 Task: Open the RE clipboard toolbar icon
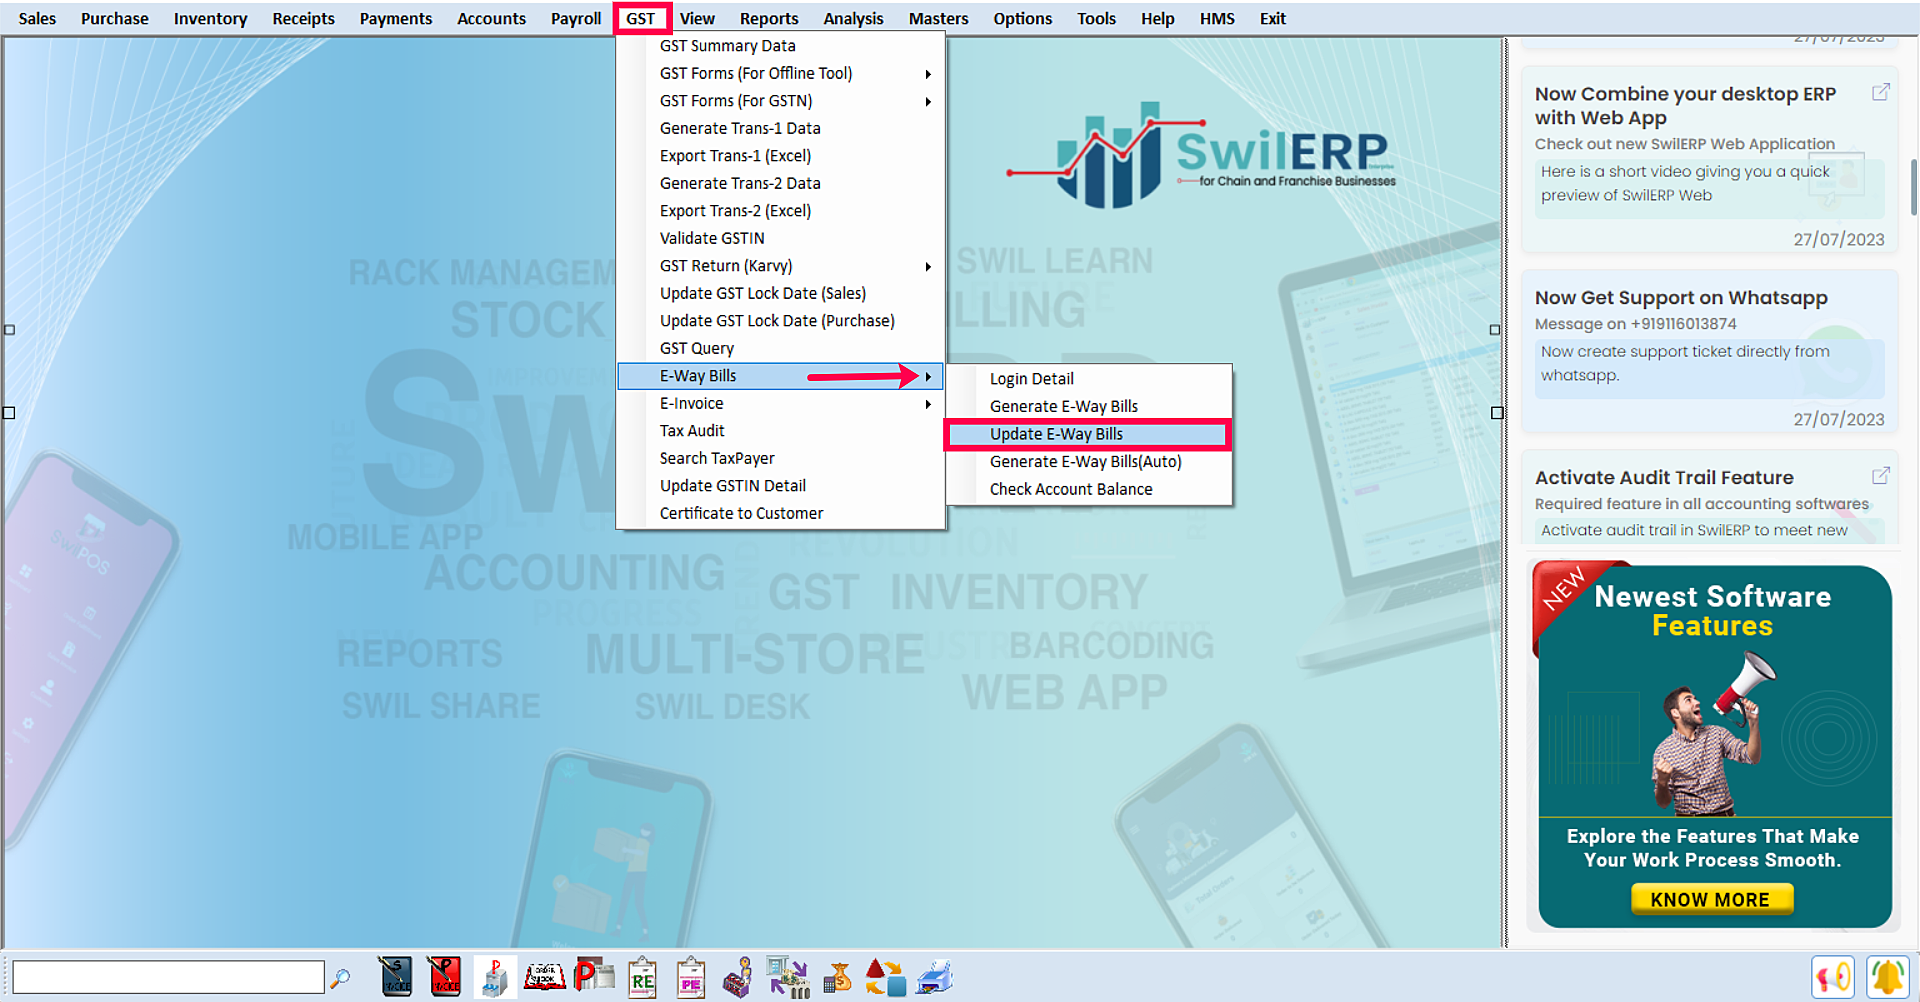click(642, 977)
